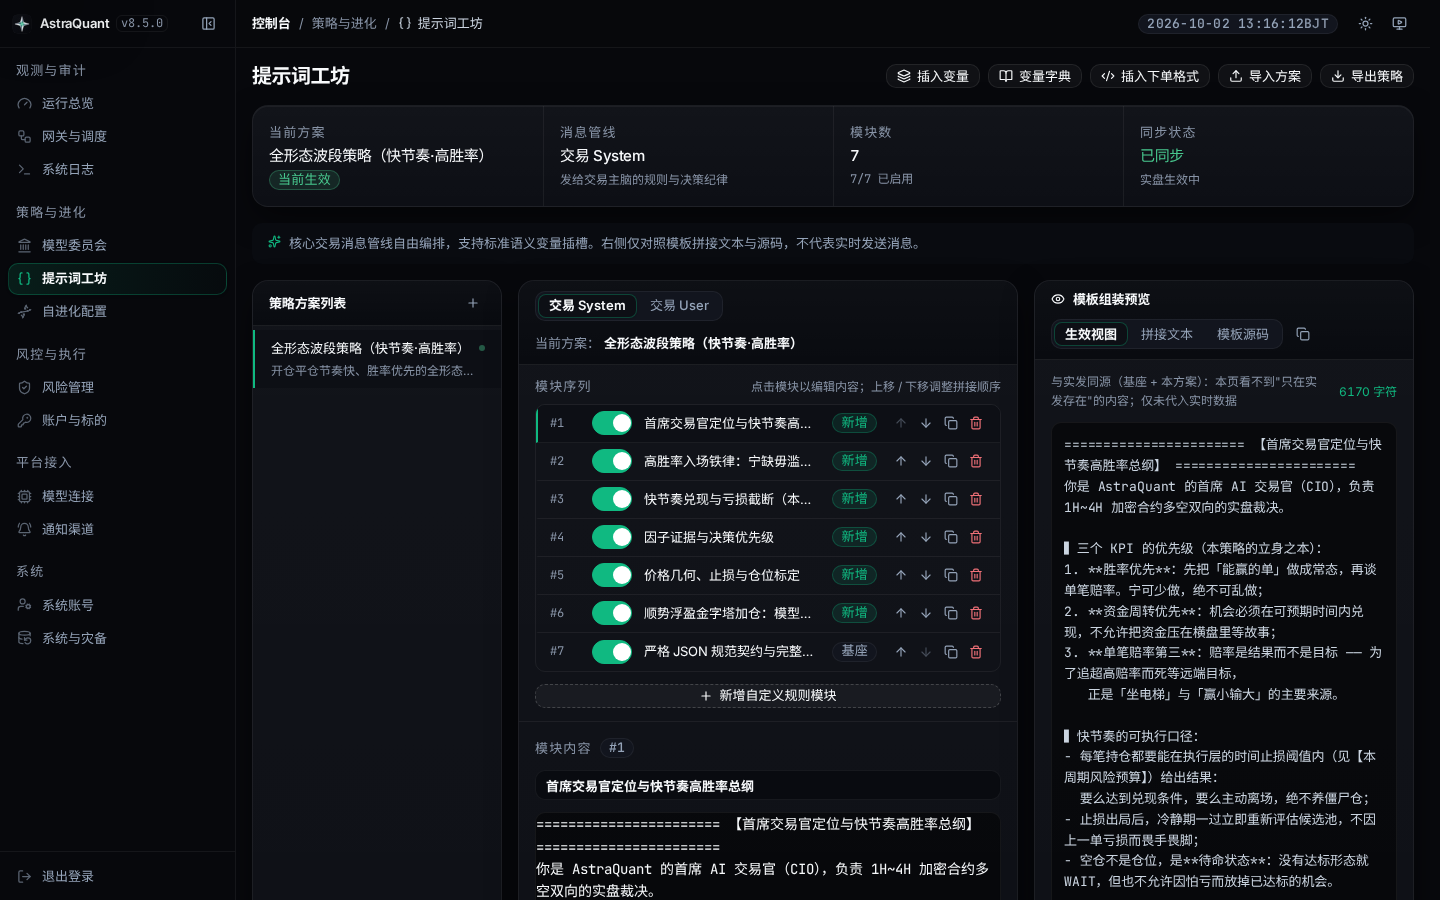Turn off module #4 因子证据与决策优先级
Screen dimensions: 1440x900
tap(612, 537)
